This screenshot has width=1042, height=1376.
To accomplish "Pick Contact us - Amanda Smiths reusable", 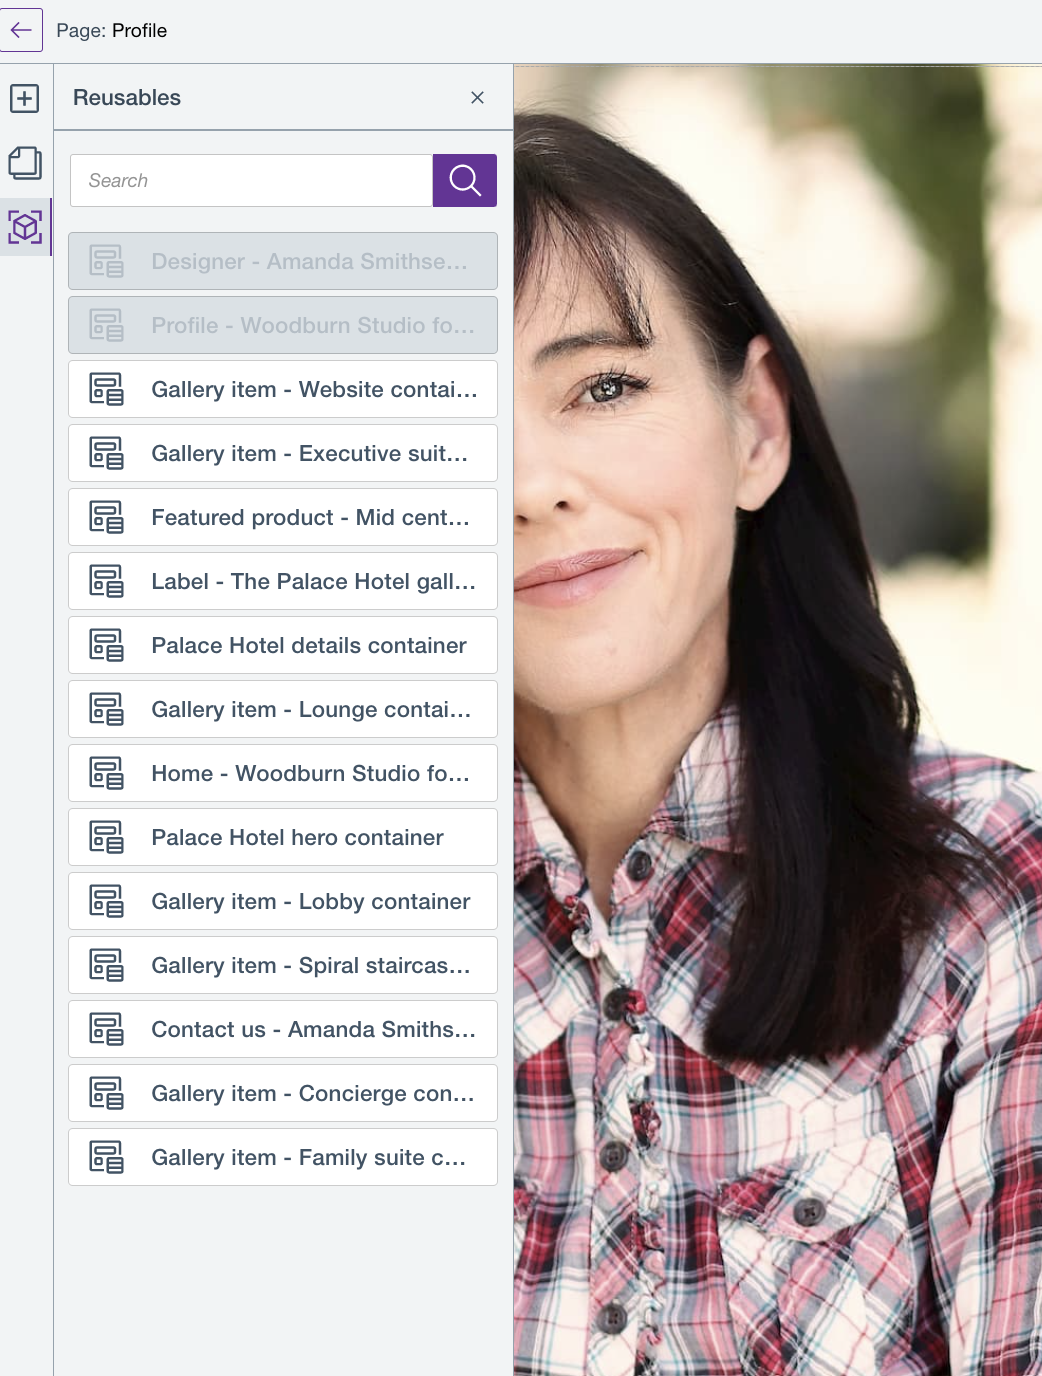I will click(x=283, y=1029).
